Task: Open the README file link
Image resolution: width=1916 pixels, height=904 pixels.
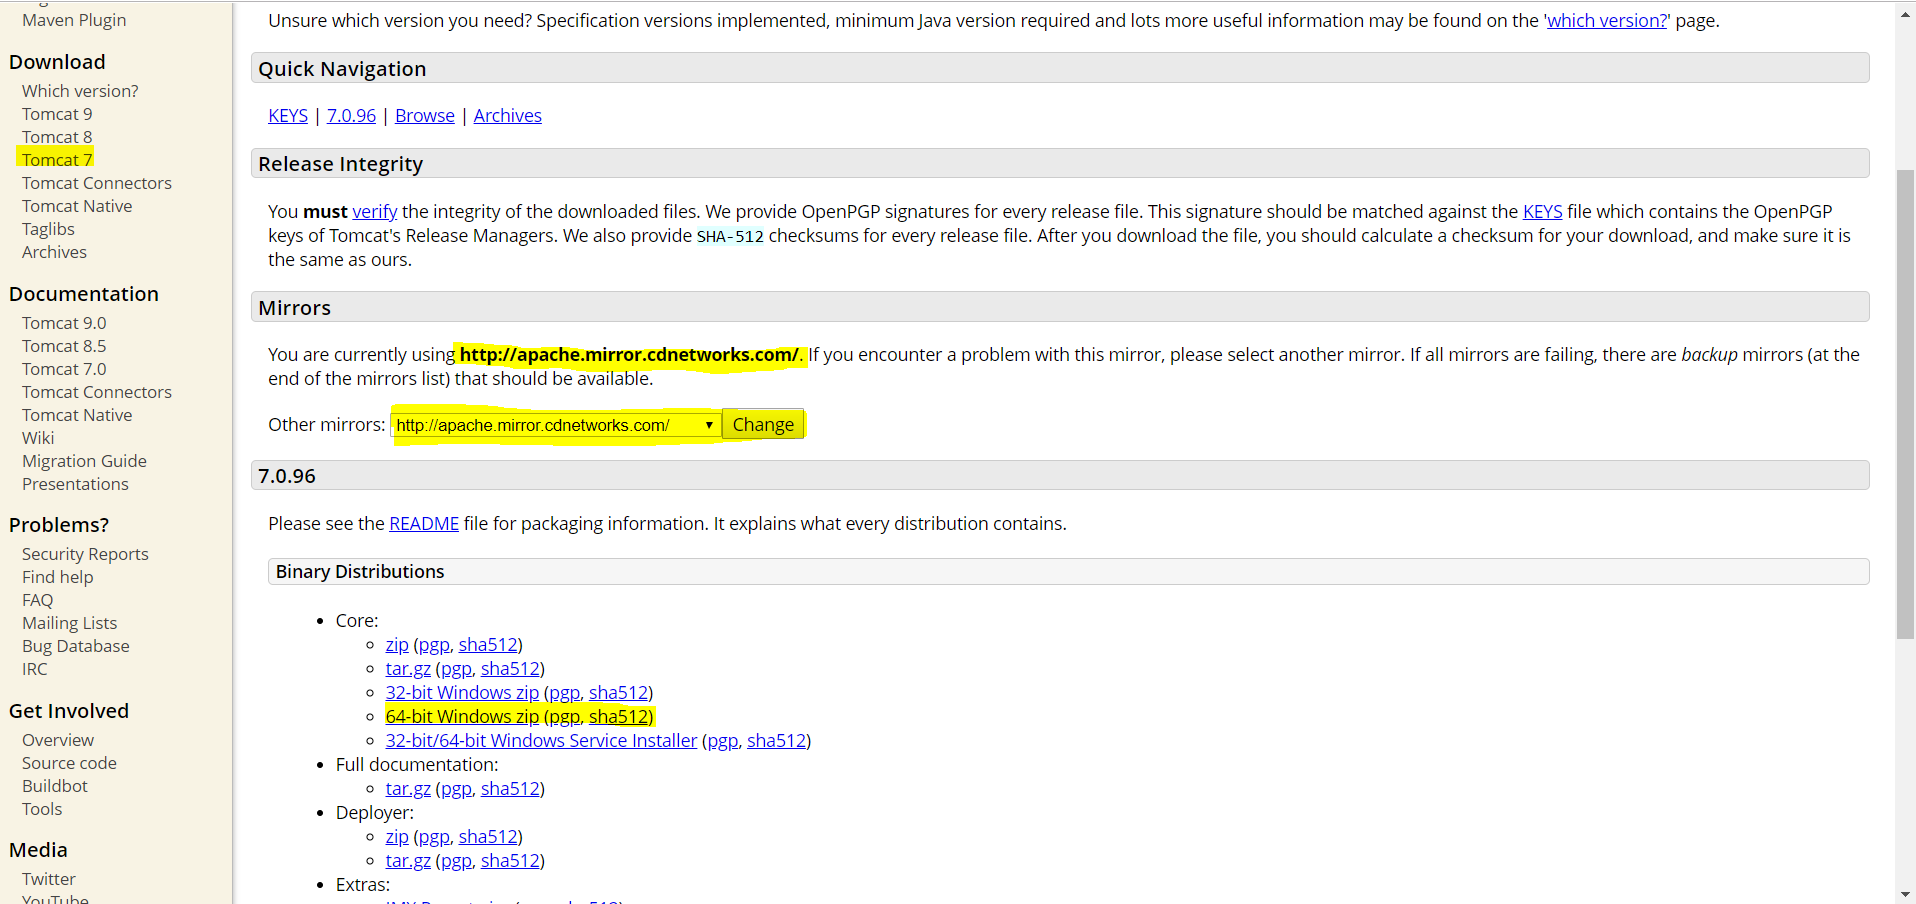Action: 424,524
